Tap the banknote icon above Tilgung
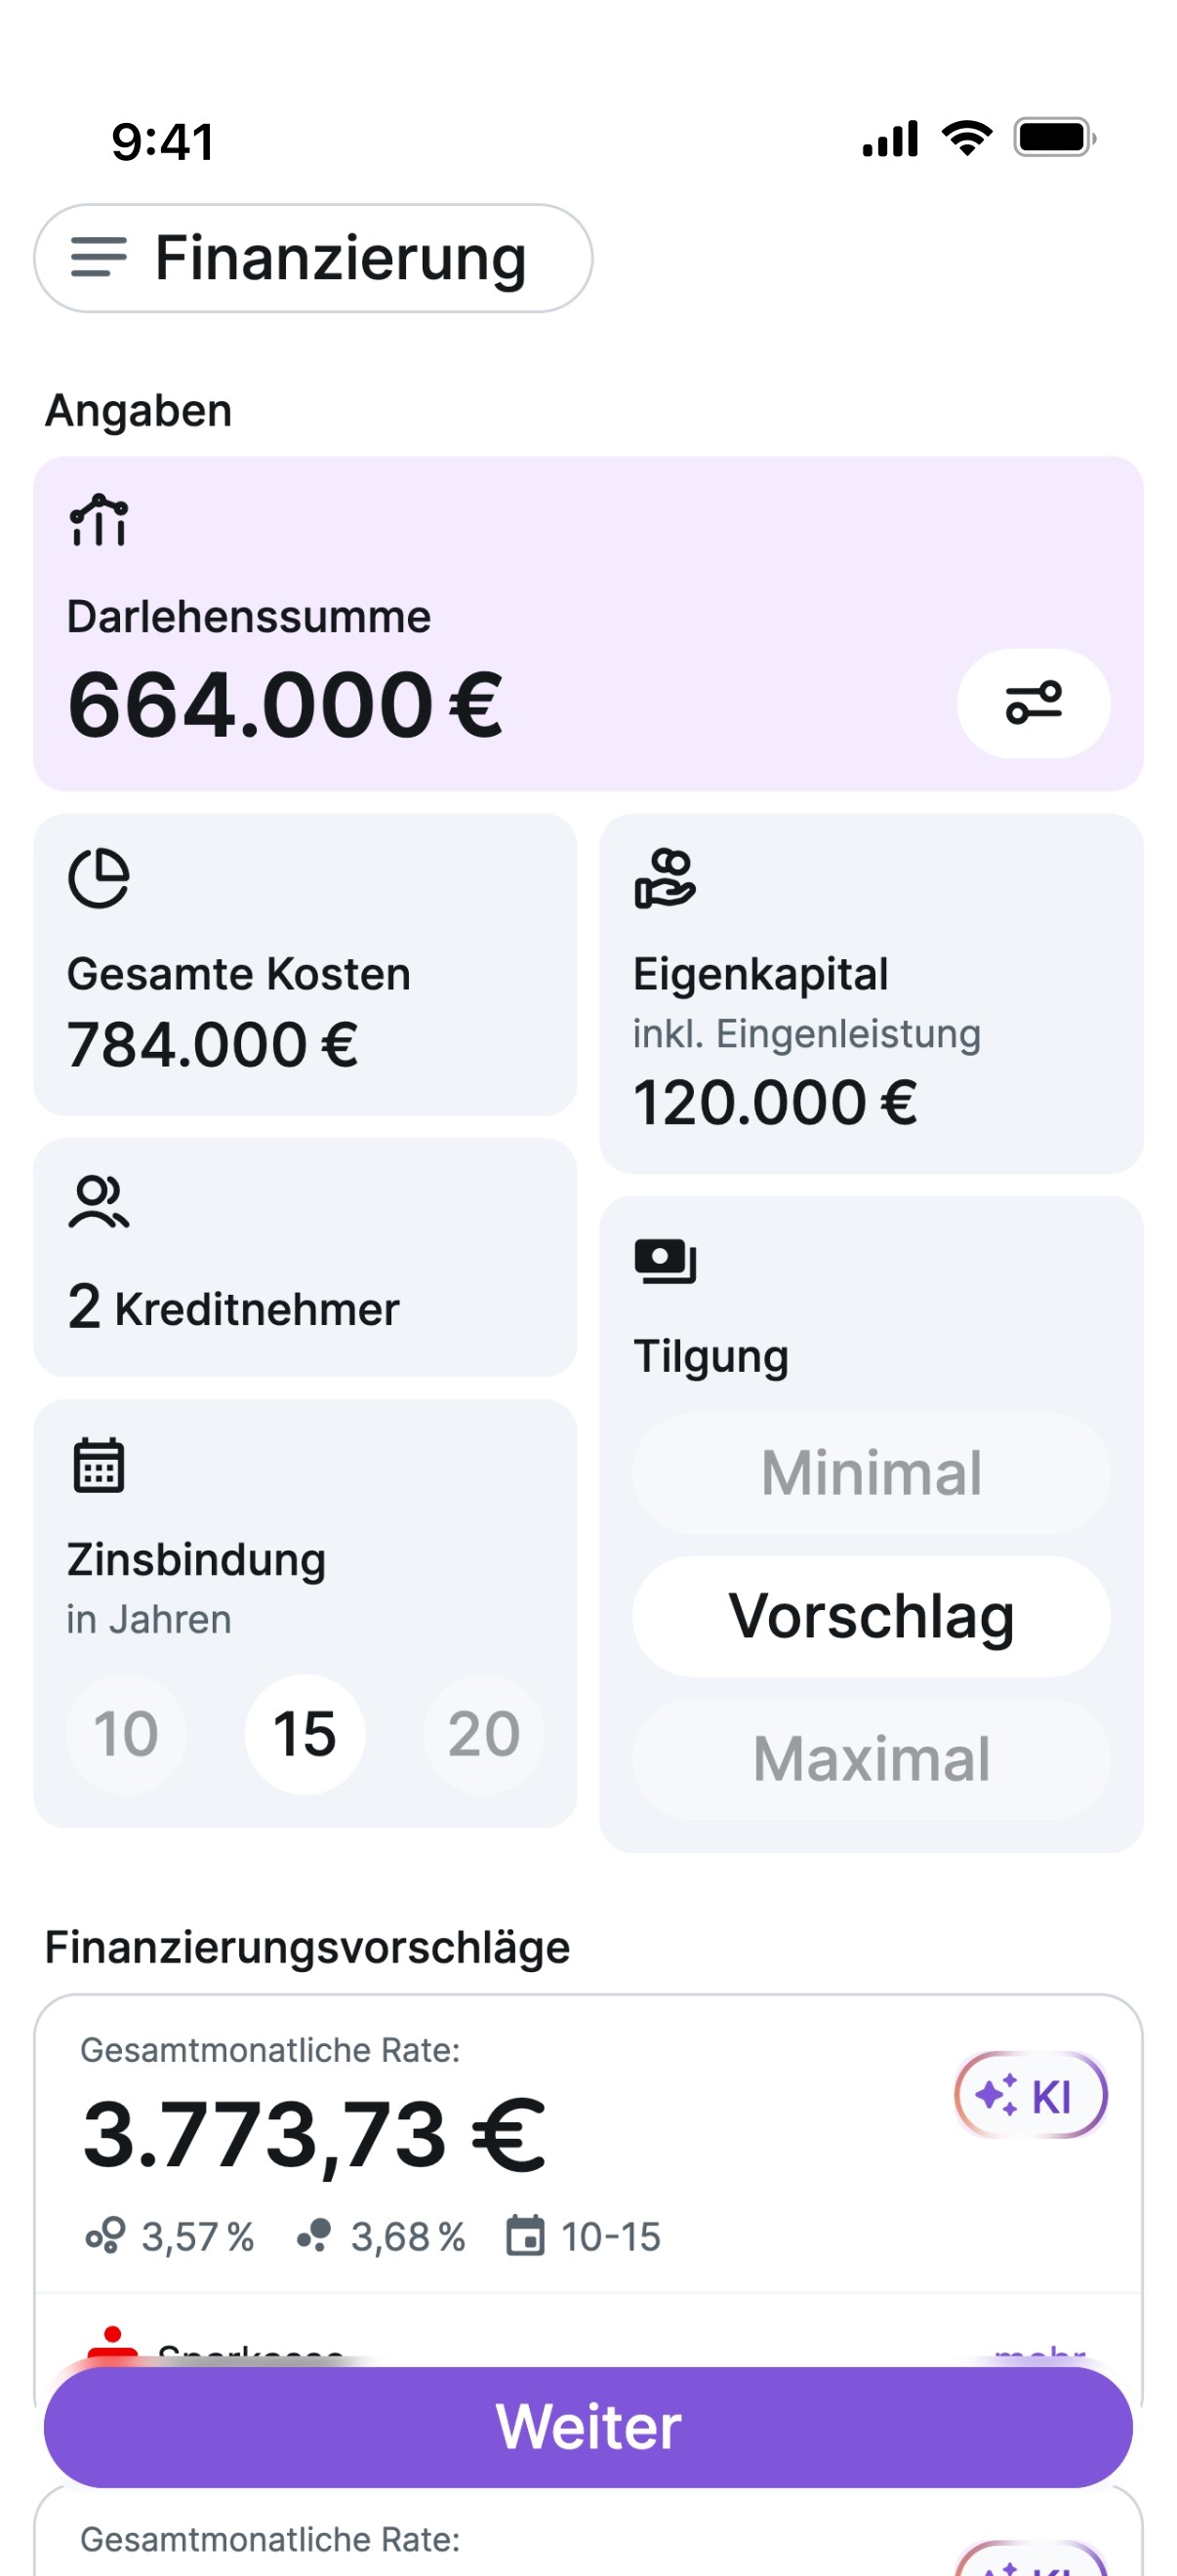Viewport: 1177px width, 2576px height. pos(665,1260)
